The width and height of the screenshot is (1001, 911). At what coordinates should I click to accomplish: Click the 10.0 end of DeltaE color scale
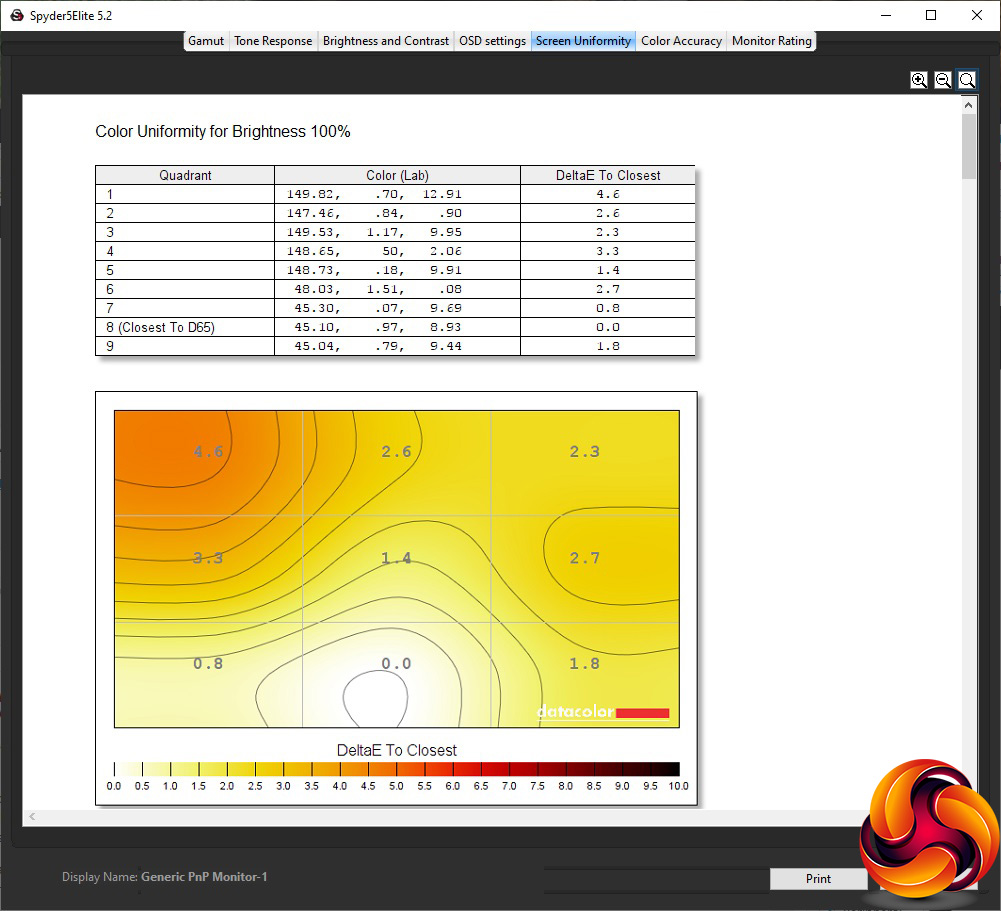(x=679, y=786)
